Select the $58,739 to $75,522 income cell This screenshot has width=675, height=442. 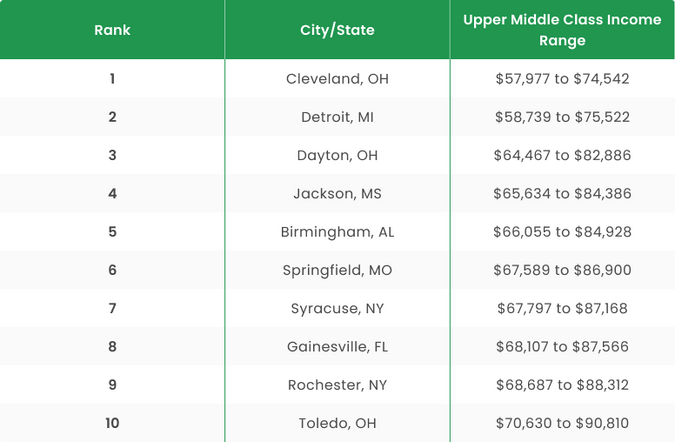pos(562,117)
